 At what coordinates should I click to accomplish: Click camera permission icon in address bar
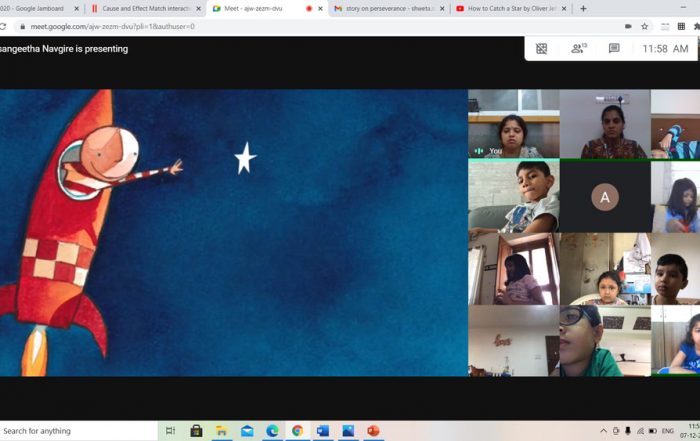click(x=628, y=27)
